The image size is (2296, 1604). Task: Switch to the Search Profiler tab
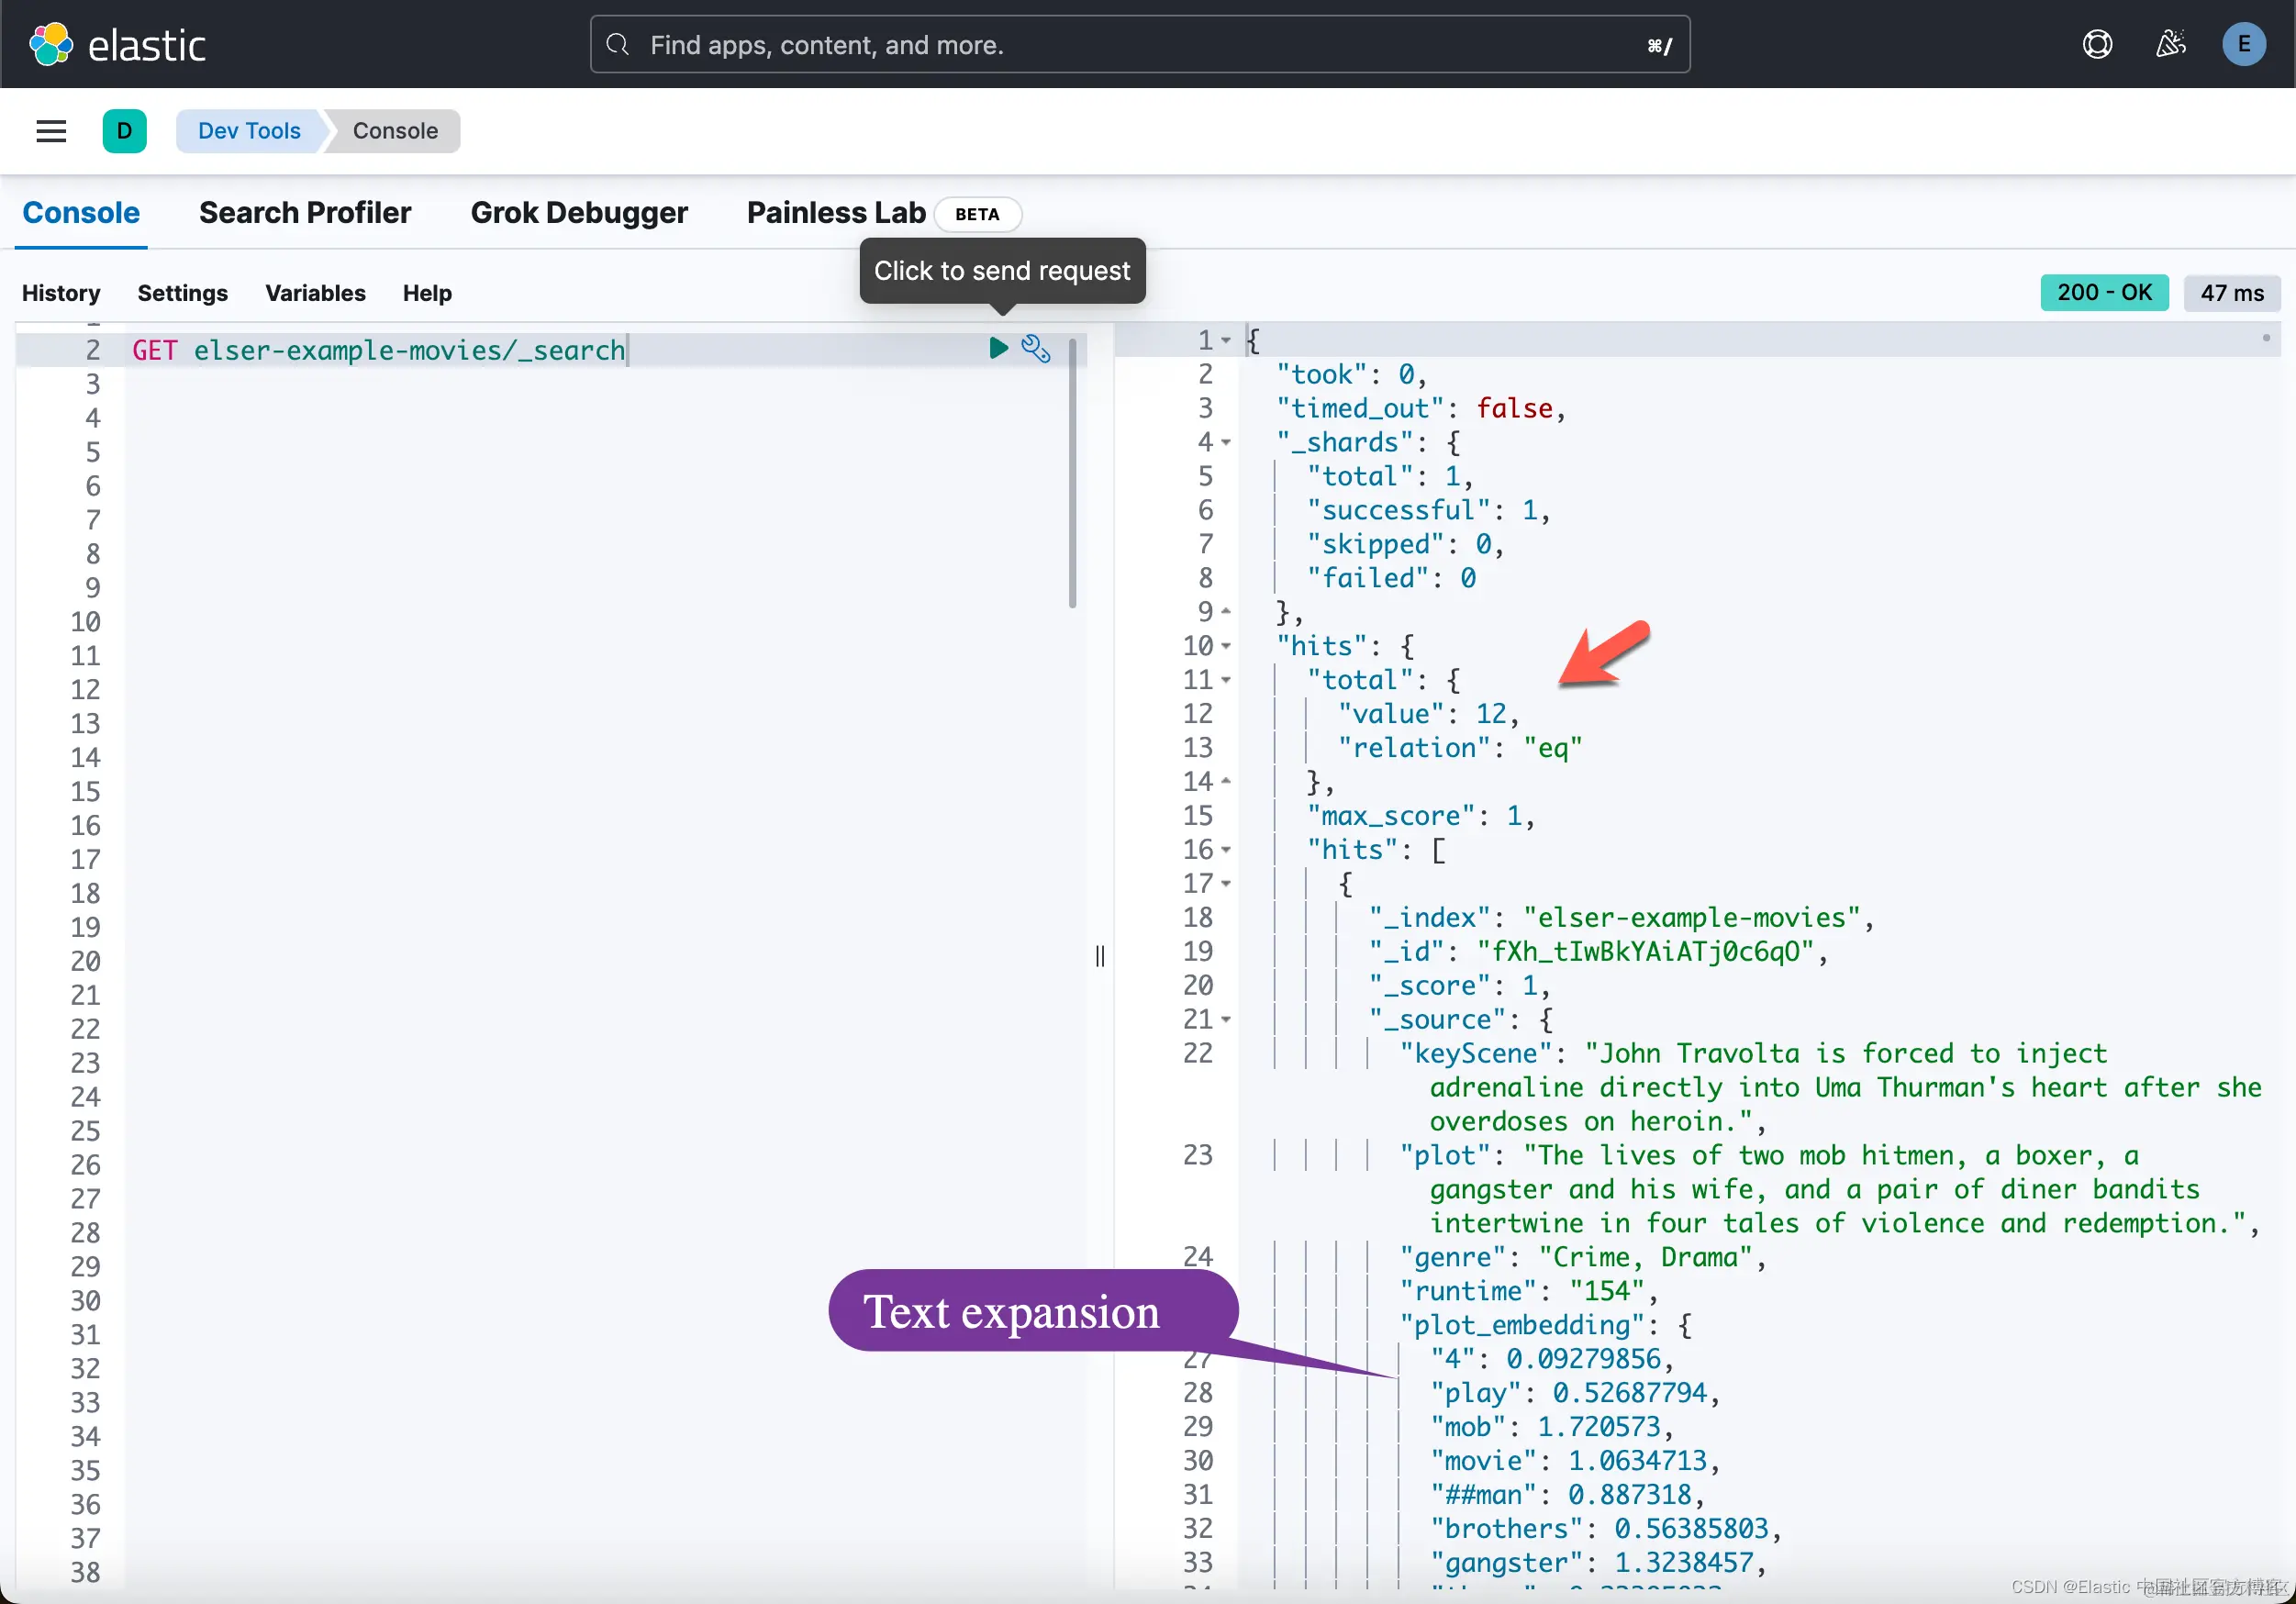pos(305,213)
